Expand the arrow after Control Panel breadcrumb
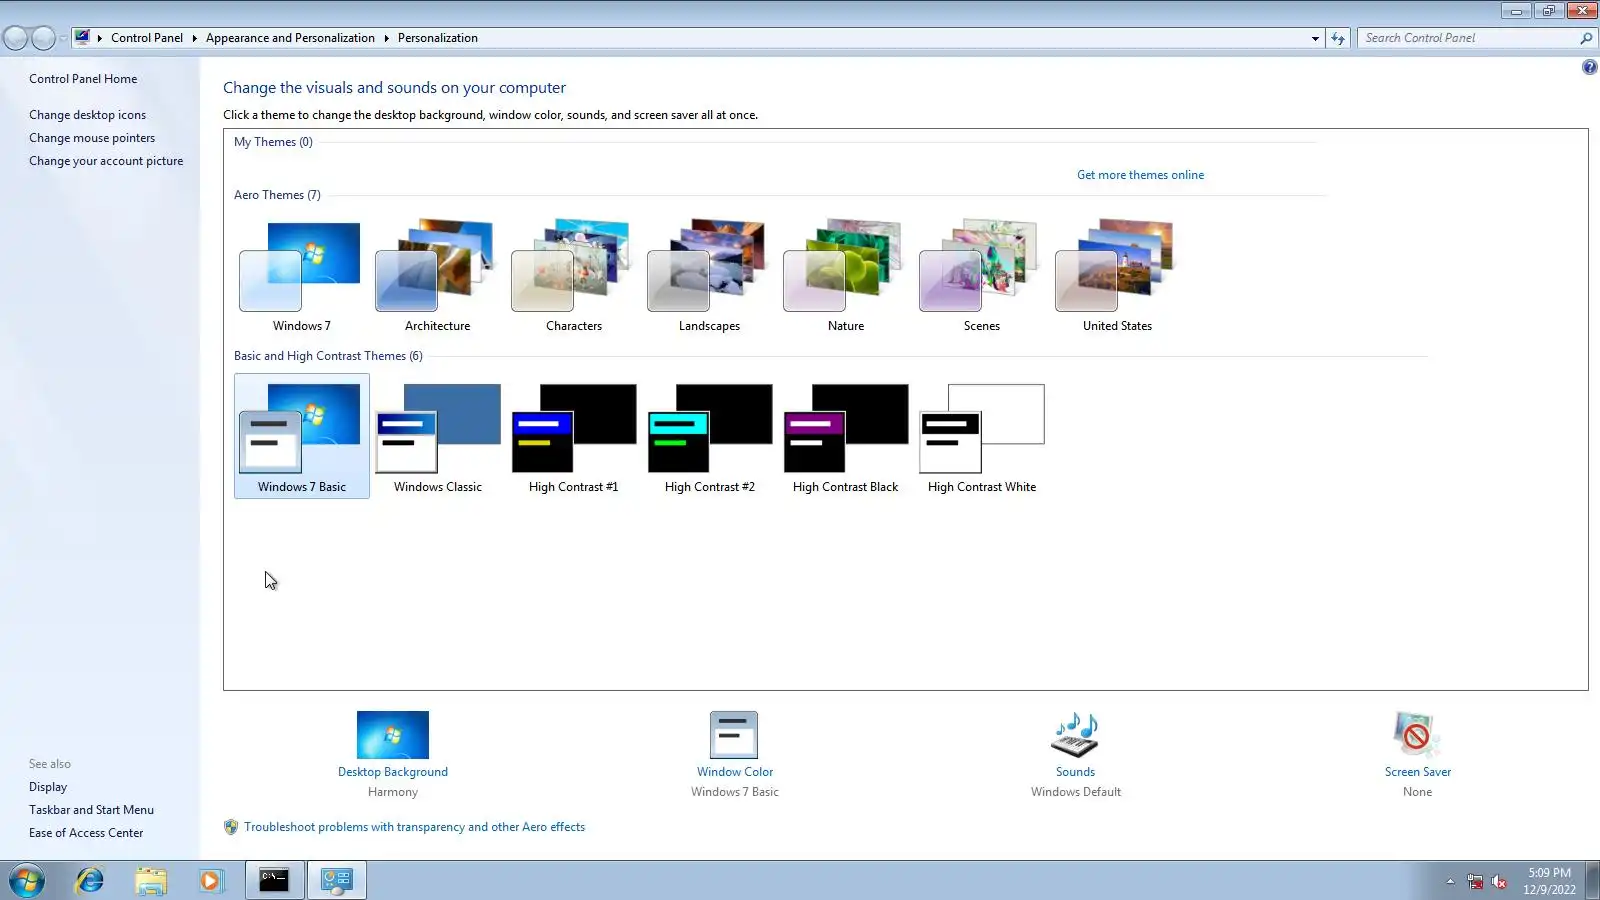Viewport: 1600px width, 900px height. [194, 38]
